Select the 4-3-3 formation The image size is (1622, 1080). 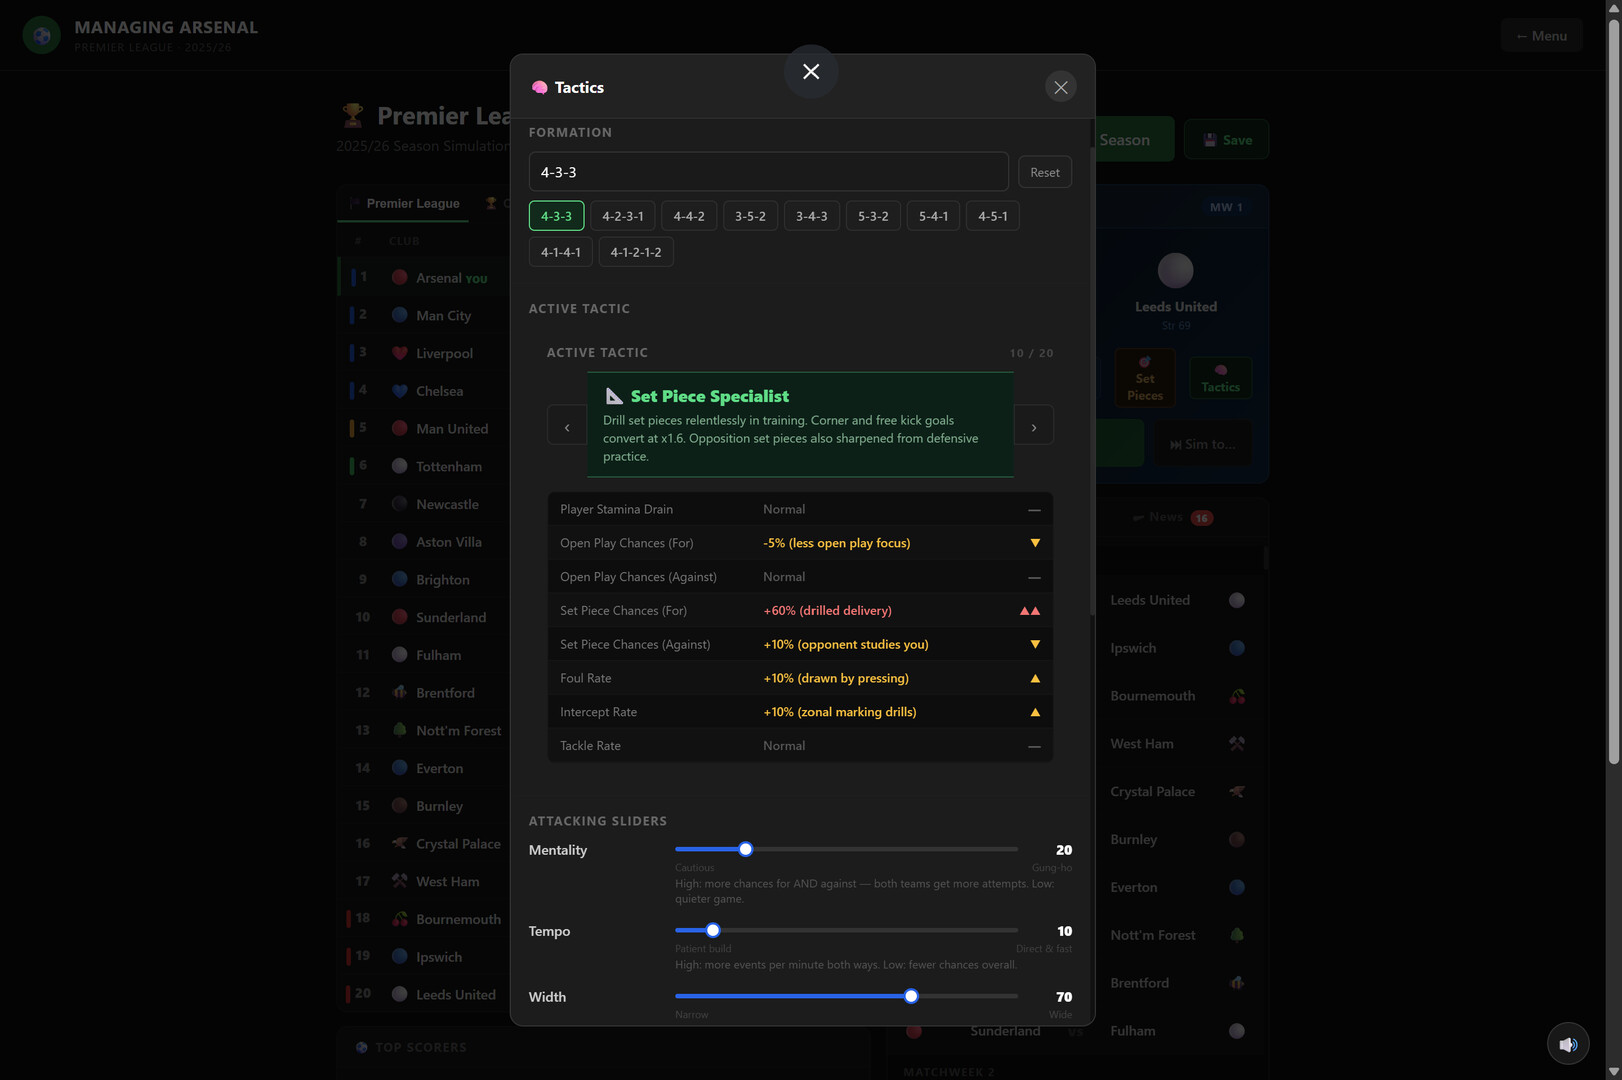(x=556, y=216)
